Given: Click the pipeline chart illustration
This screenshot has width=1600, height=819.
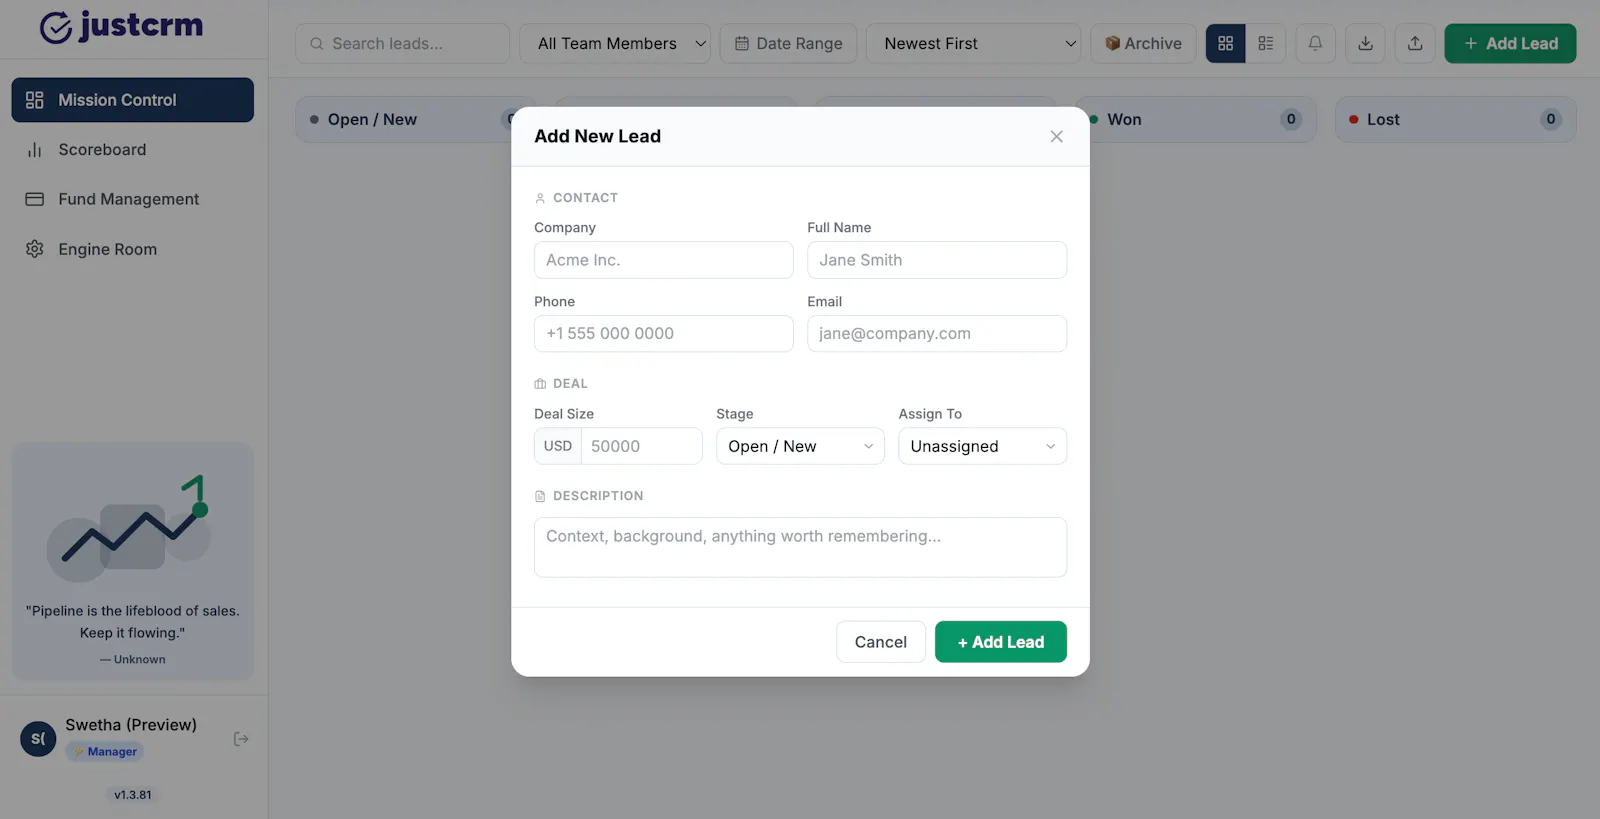Looking at the screenshot, I should point(130,528).
